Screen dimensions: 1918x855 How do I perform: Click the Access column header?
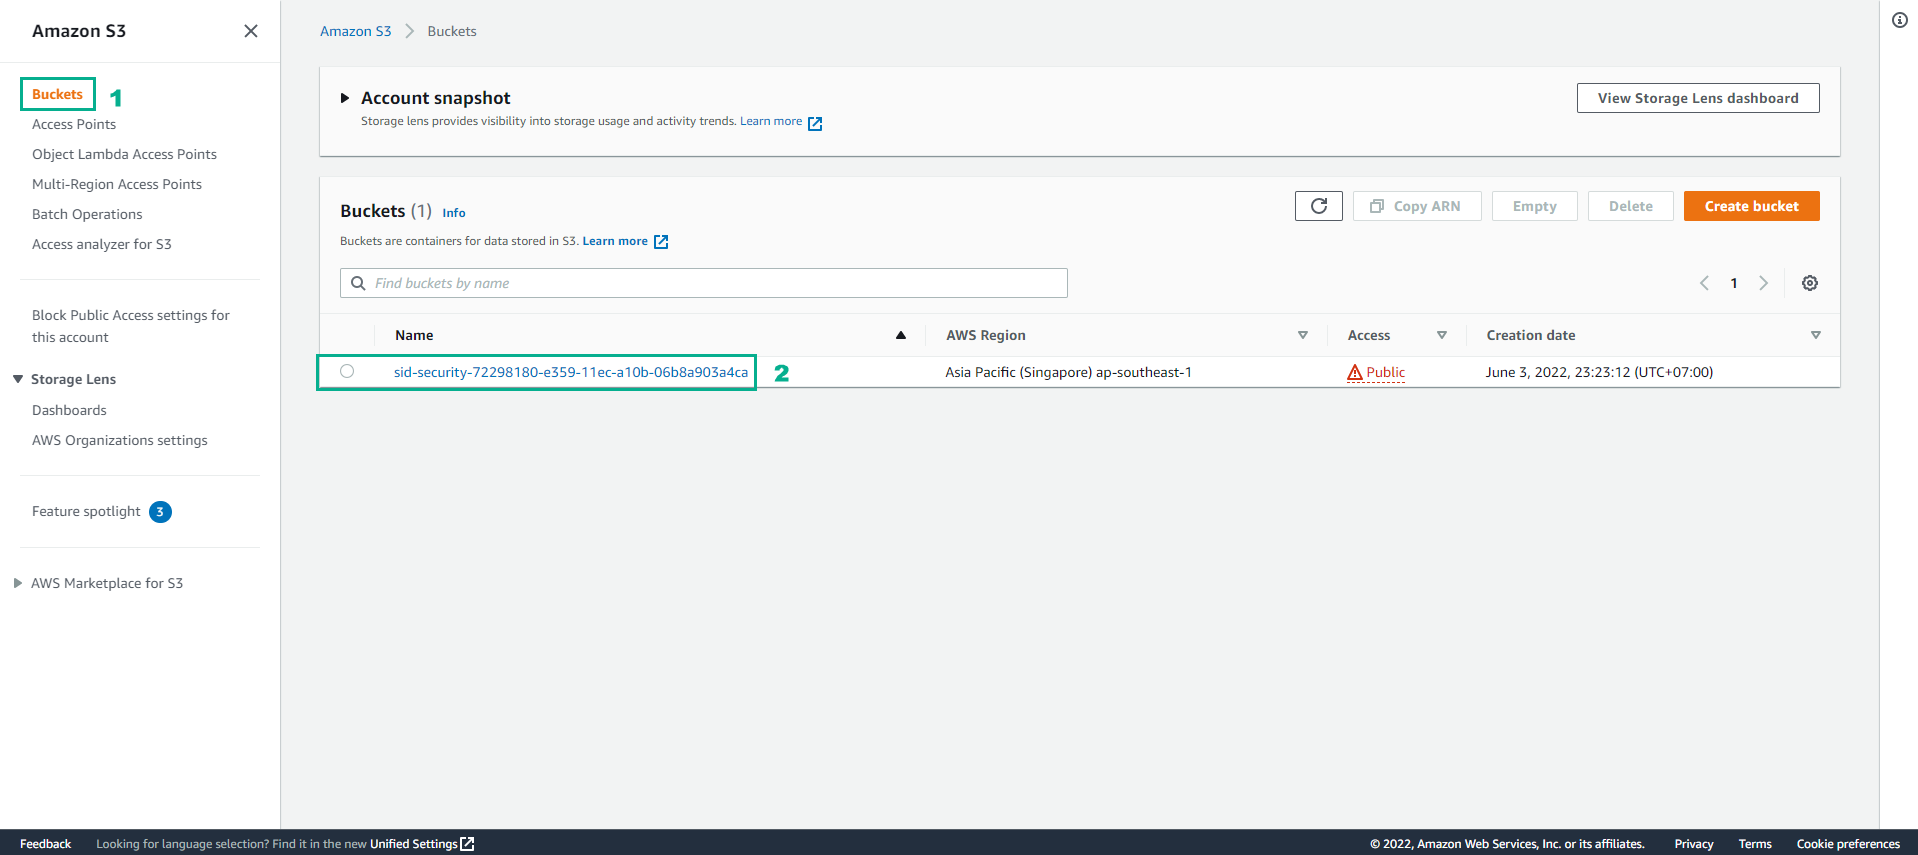coord(1369,335)
